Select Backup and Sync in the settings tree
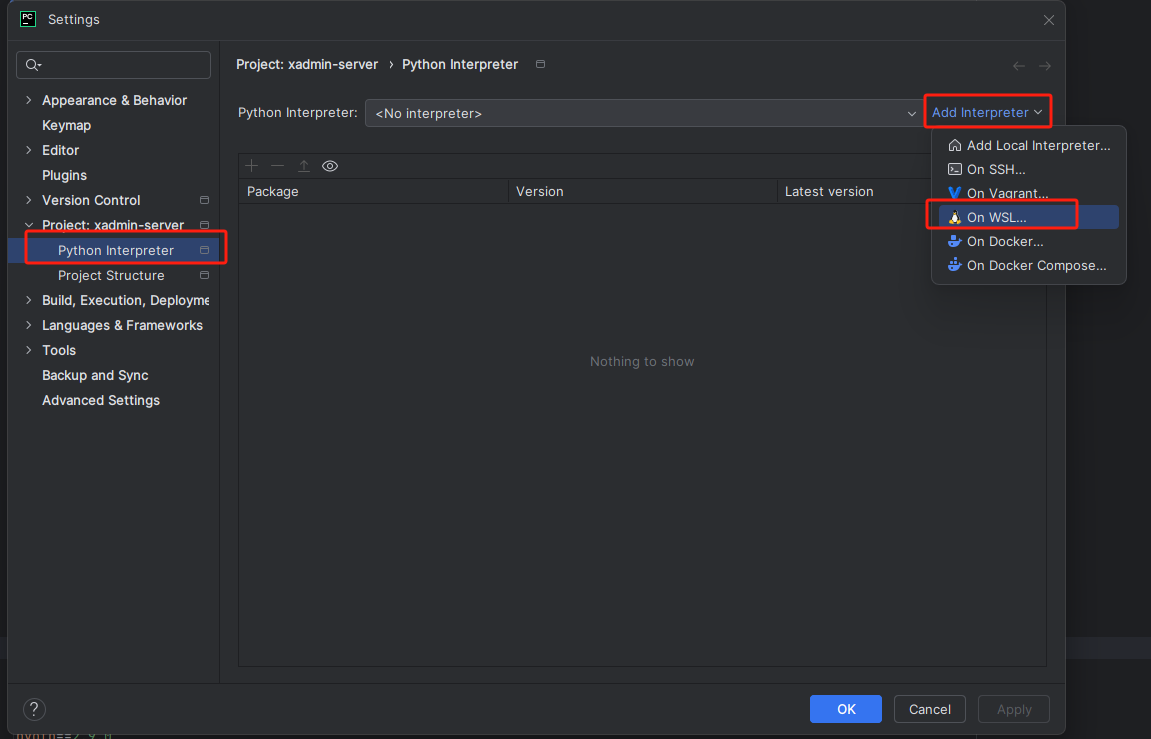1151x739 pixels. 95,375
